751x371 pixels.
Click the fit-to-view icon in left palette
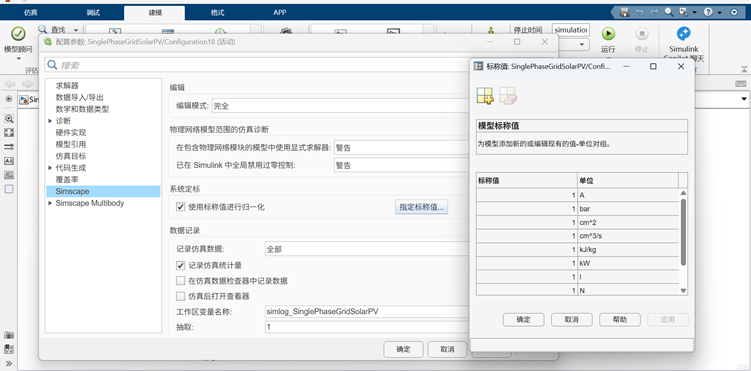pos(9,133)
